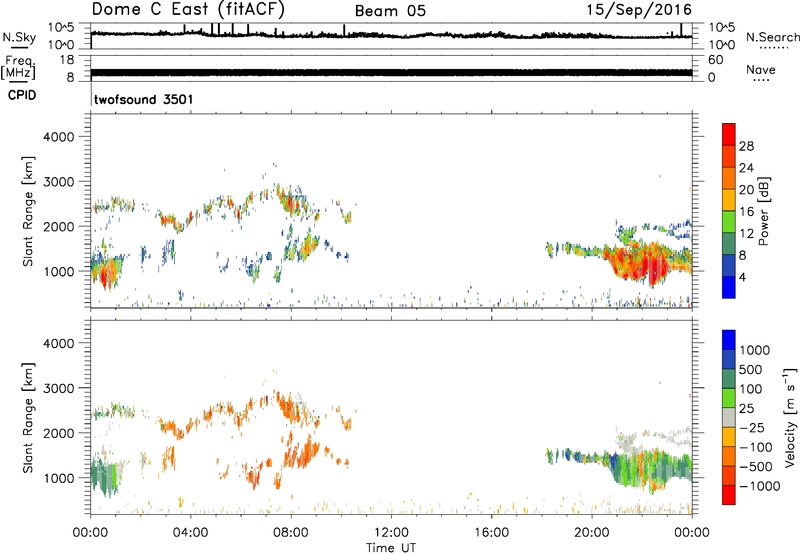Click the "Freq. [MHz]" axis label

coord(18,68)
